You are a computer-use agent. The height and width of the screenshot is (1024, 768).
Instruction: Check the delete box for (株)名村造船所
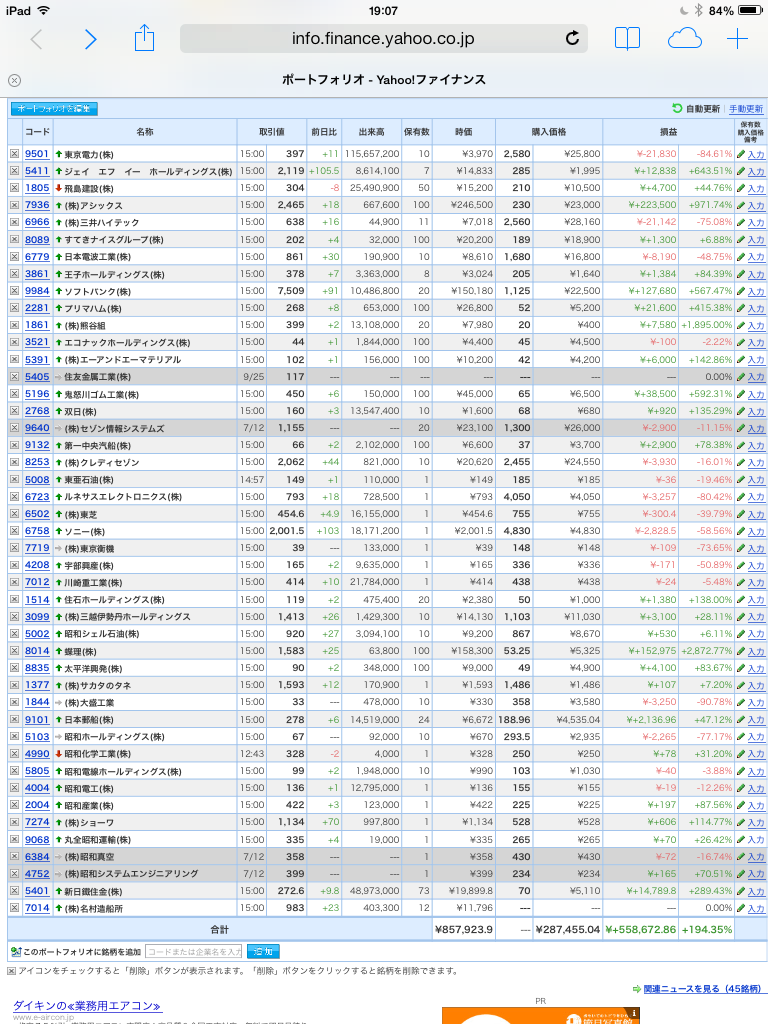pos(14,908)
